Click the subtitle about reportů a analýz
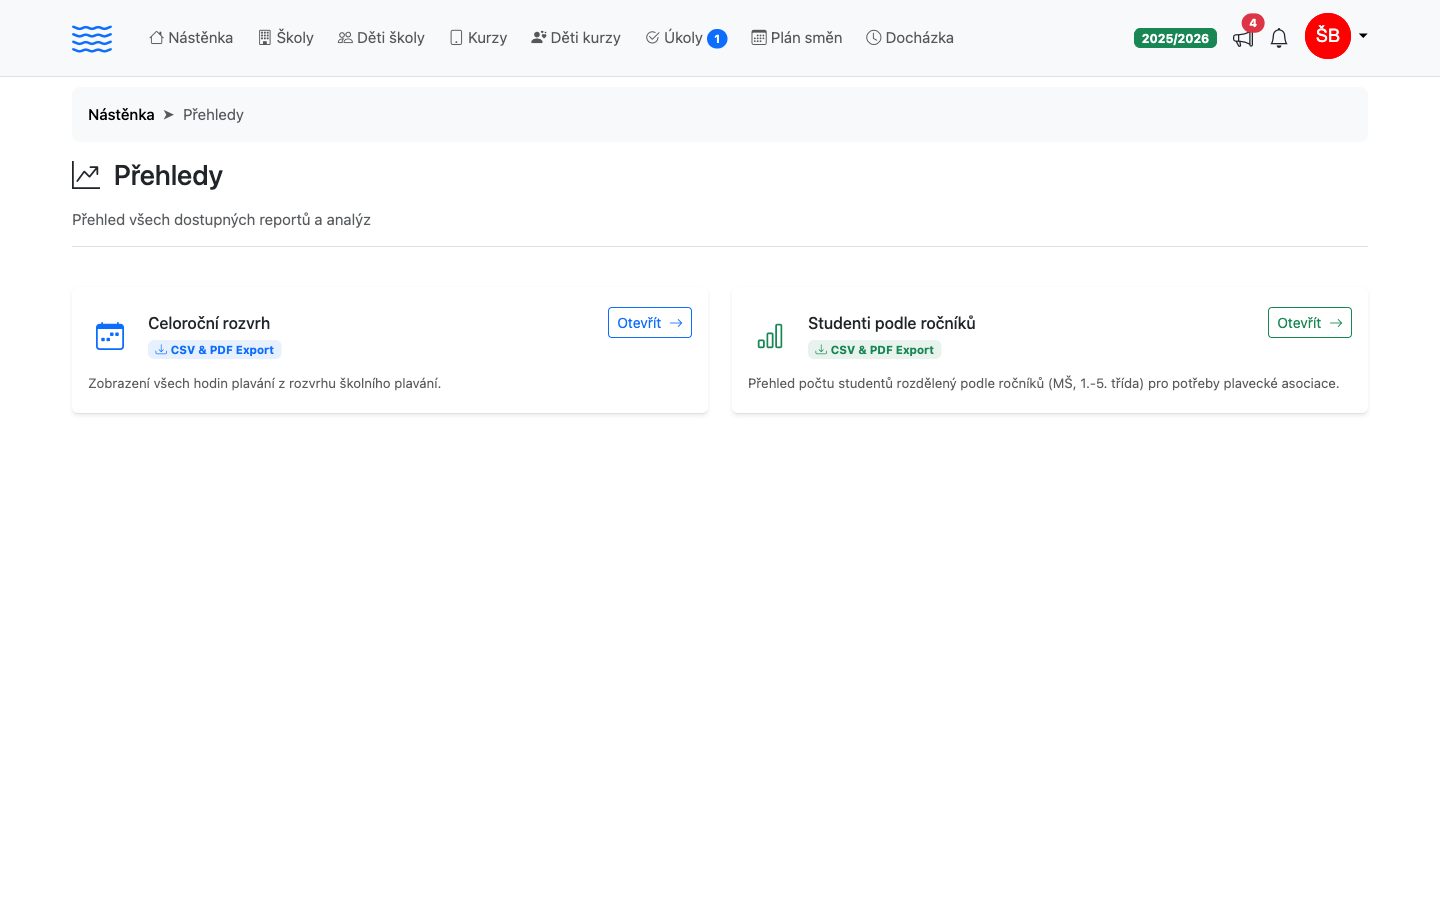 point(221,219)
